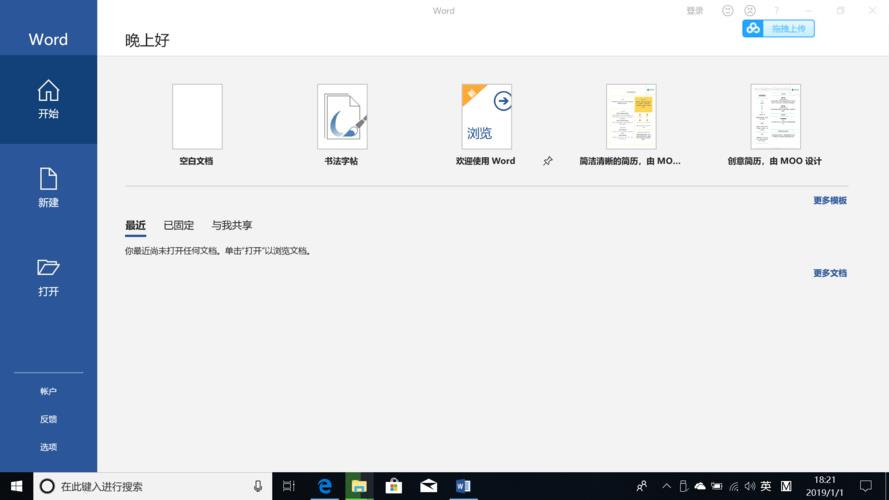The height and width of the screenshot is (500, 889).
Task: Open the More templates (更多模板) link
Action: coord(829,200)
